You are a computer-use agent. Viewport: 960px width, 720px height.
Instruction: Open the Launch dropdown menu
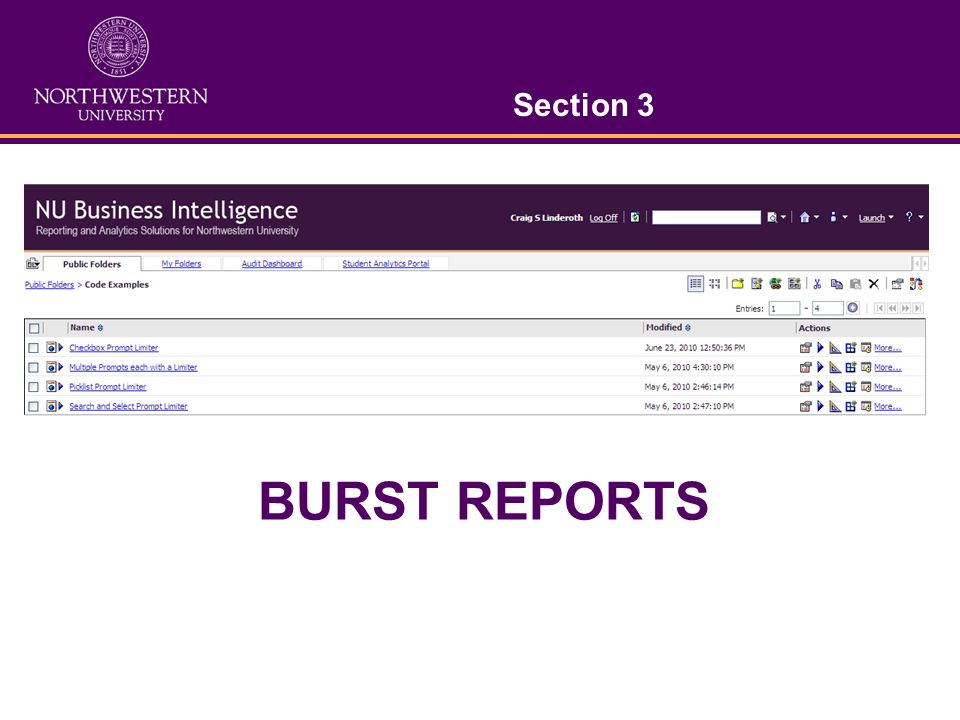click(876, 217)
